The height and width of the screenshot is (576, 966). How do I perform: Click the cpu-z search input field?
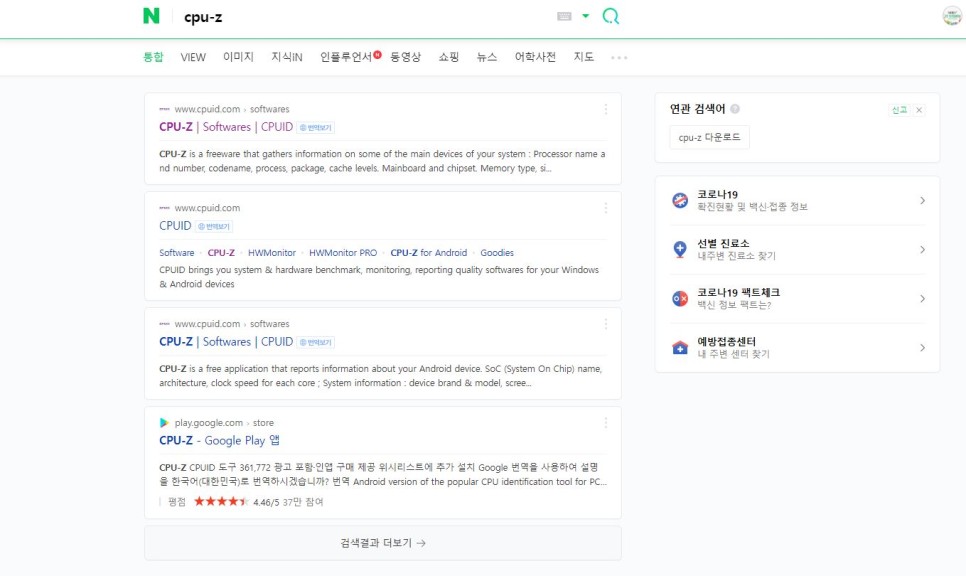[363, 17]
